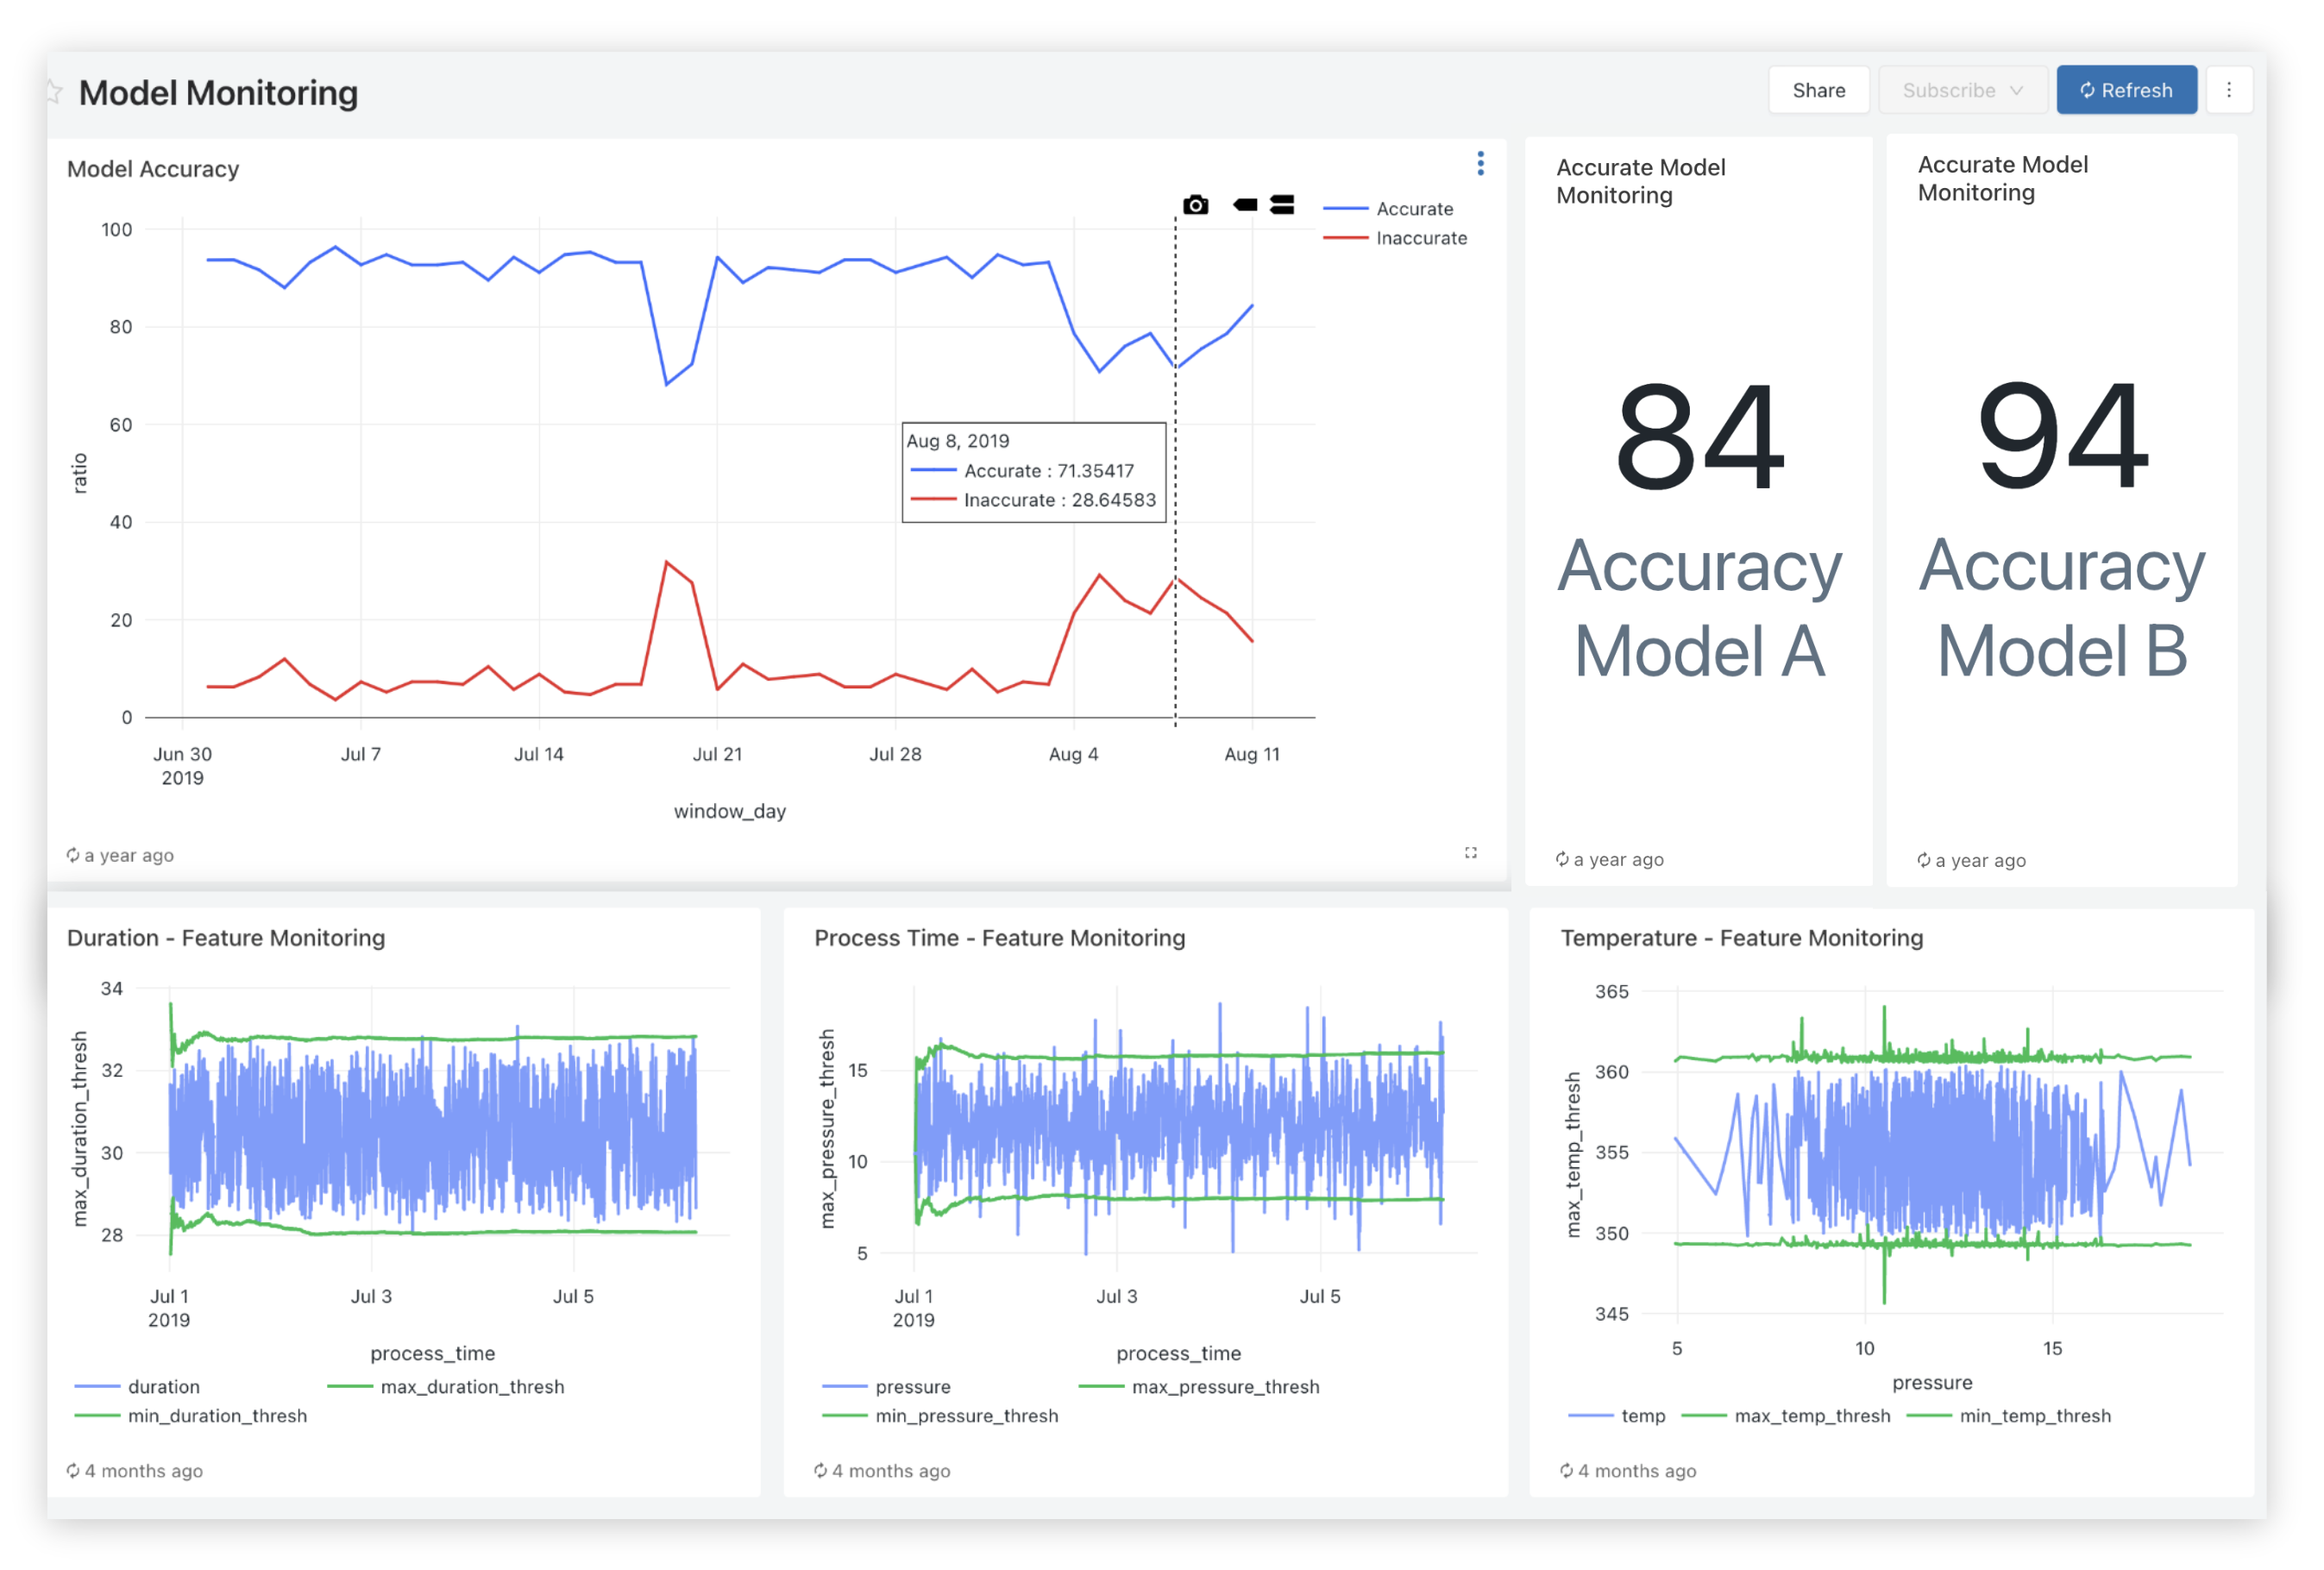Screen dimensions: 2324x1570
Task: Click the Share button
Action: 1818,90
